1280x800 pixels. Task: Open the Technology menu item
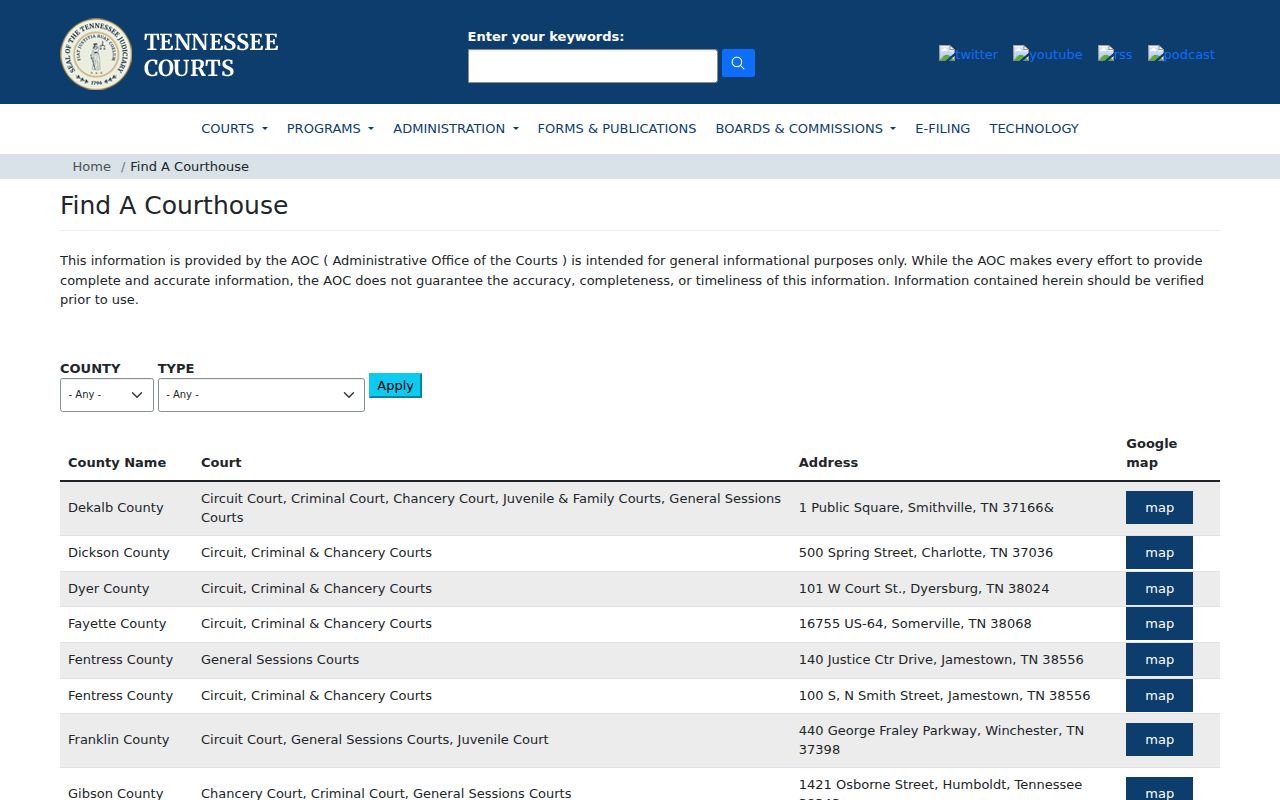point(1034,128)
